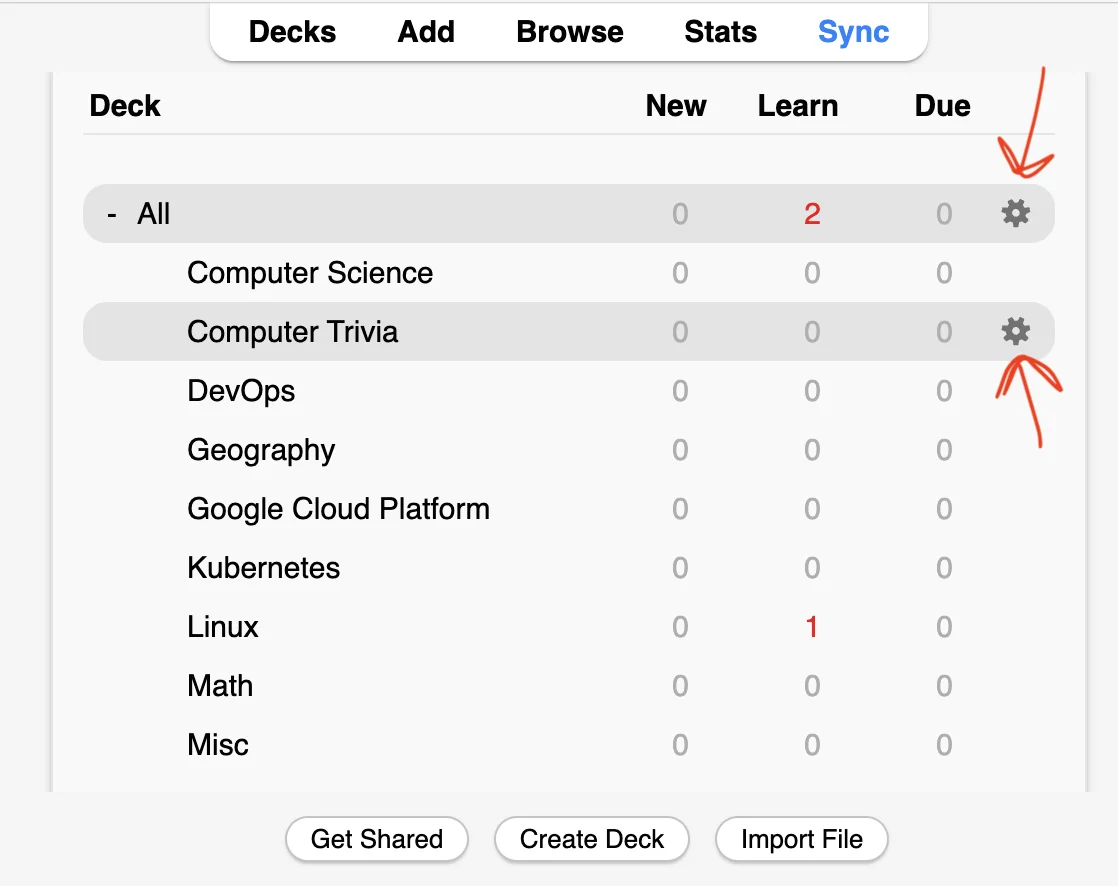1118x886 pixels.
Task: Sync the collection
Action: click(853, 32)
